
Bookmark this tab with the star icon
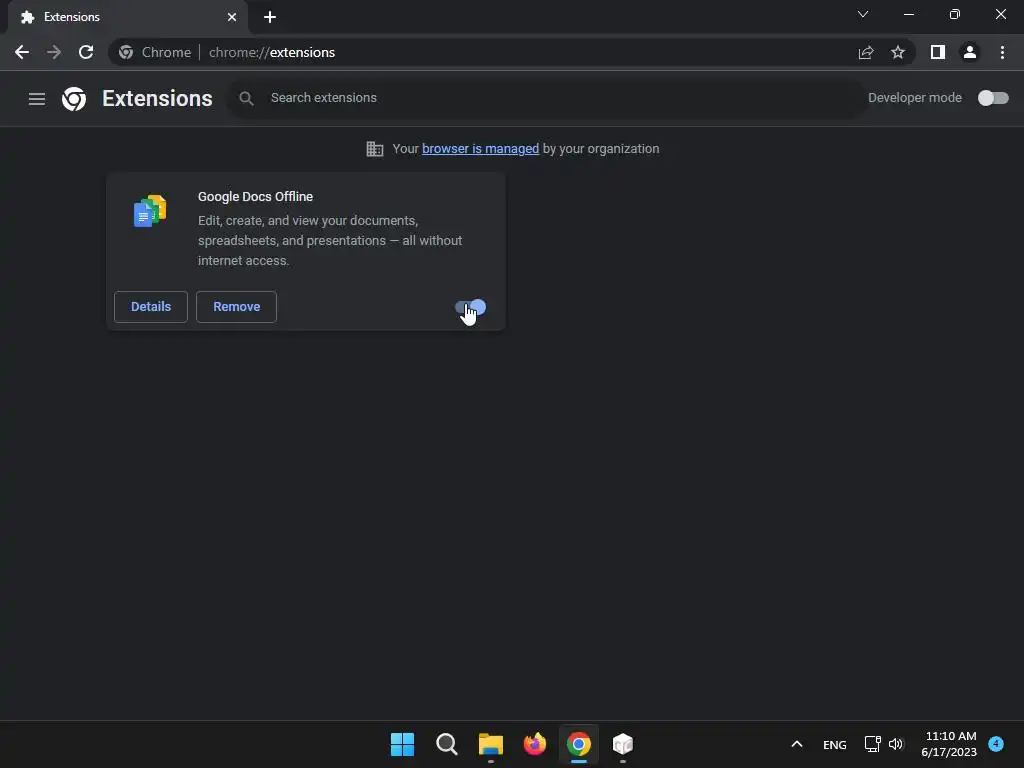coord(898,52)
